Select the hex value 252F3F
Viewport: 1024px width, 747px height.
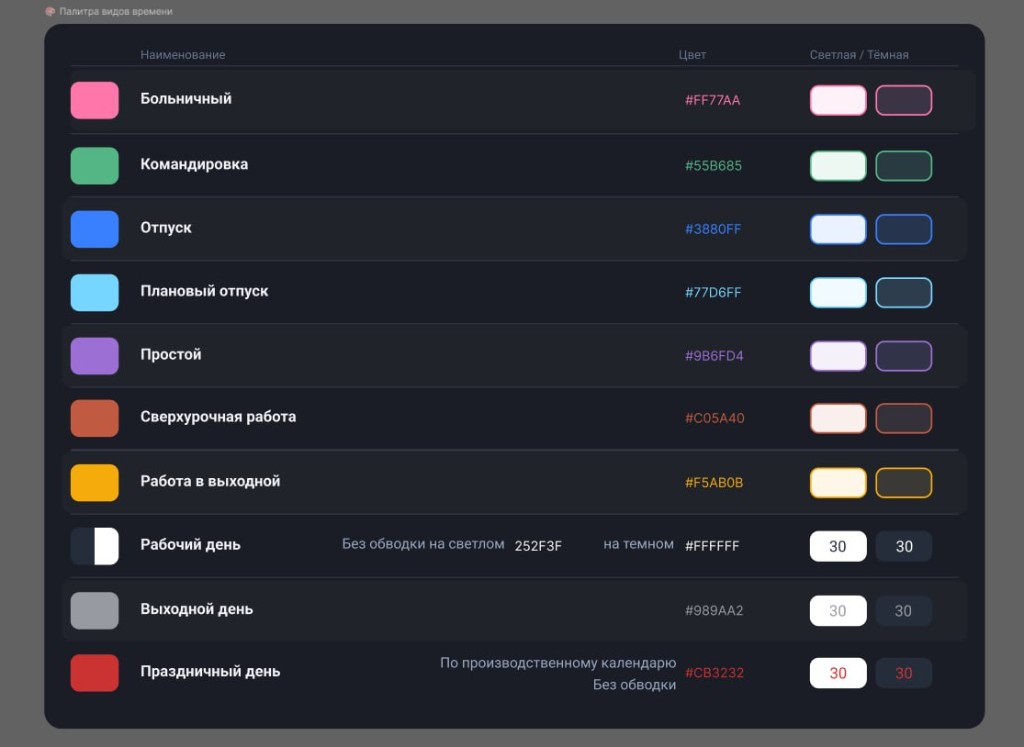tap(538, 546)
